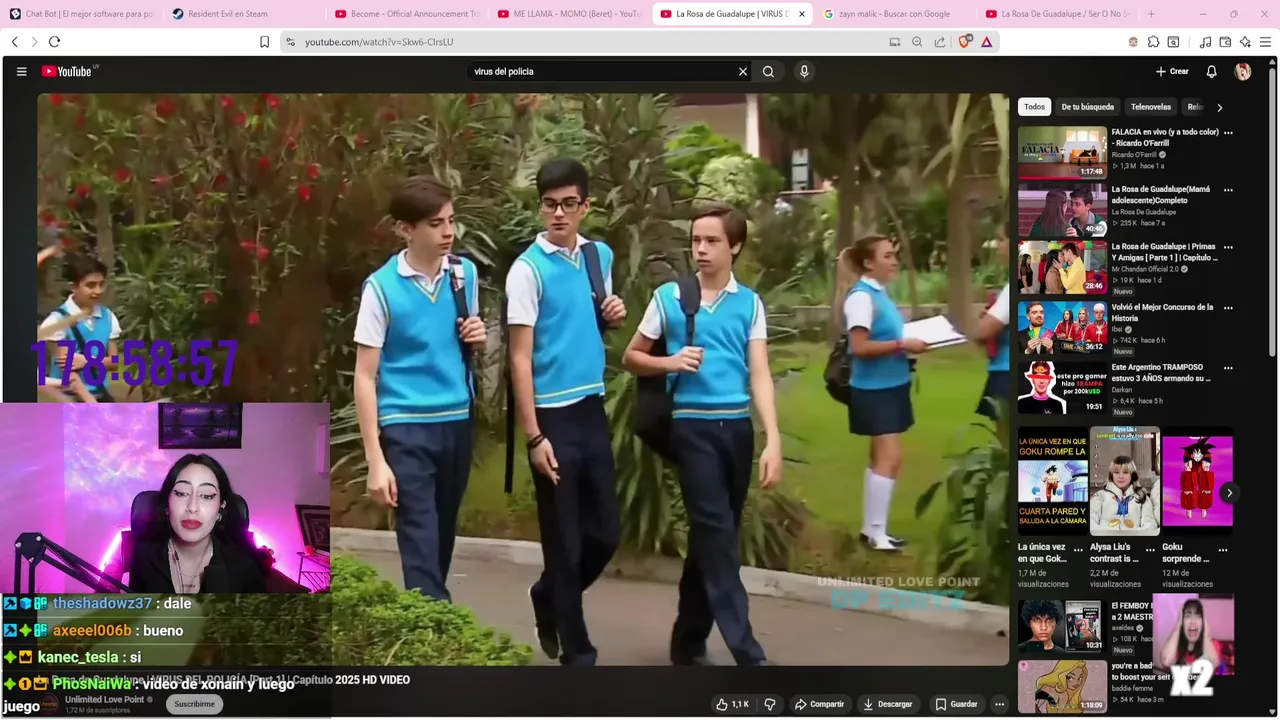
Task: Start voice search with the microphone icon
Action: pos(803,71)
